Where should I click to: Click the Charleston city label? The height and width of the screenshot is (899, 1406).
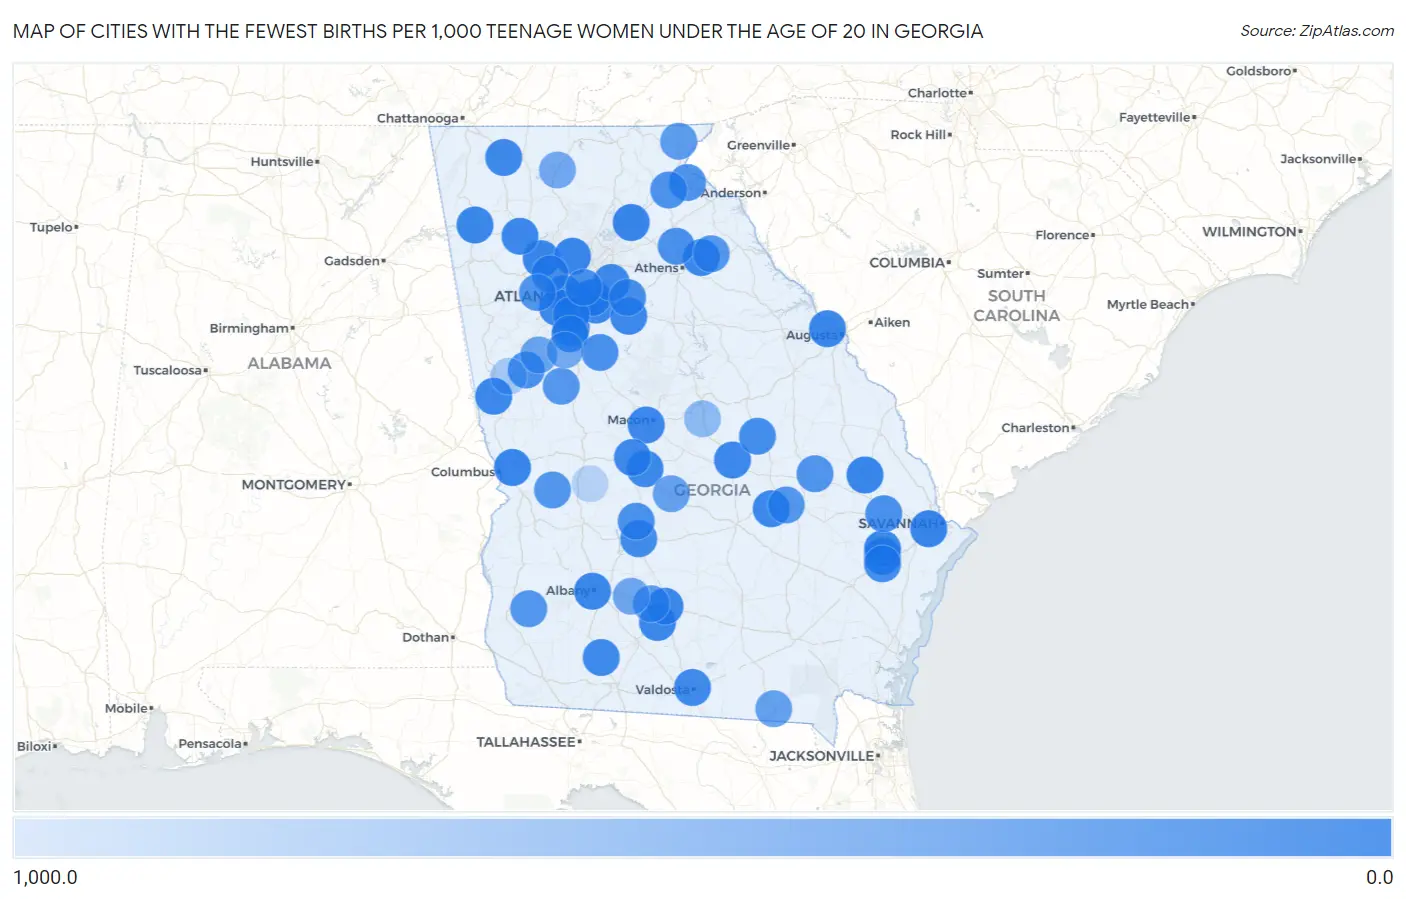(x=1036, y=427)
